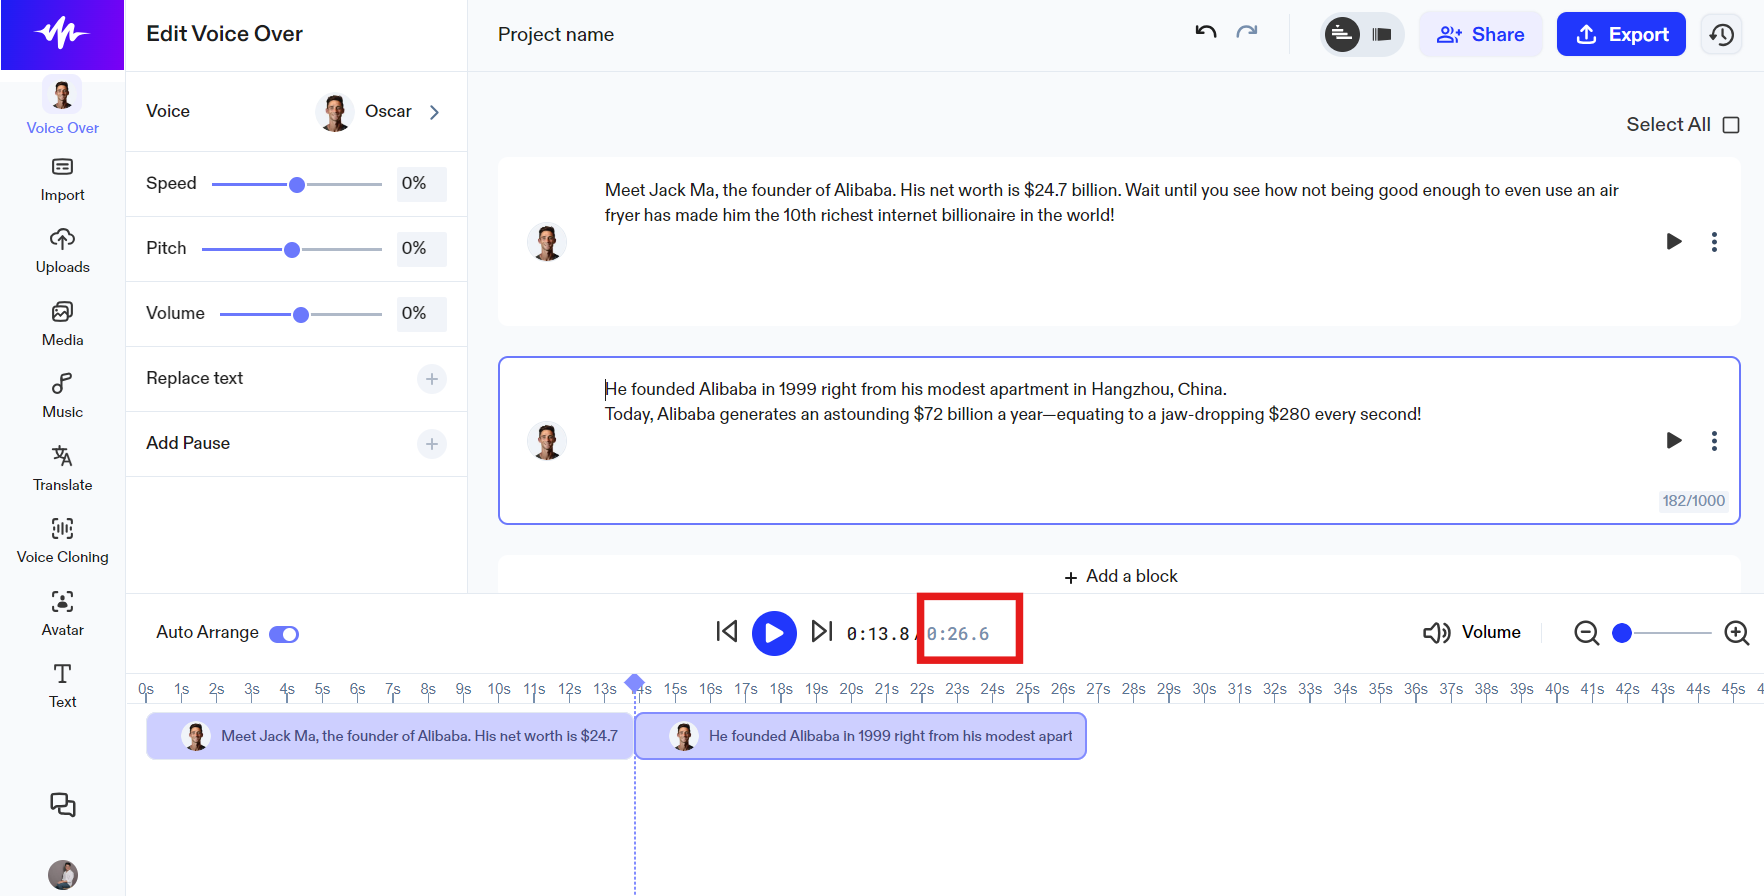Open the Uploads panel
This screenshot has height=896, width=1764.
coord(62,251)
